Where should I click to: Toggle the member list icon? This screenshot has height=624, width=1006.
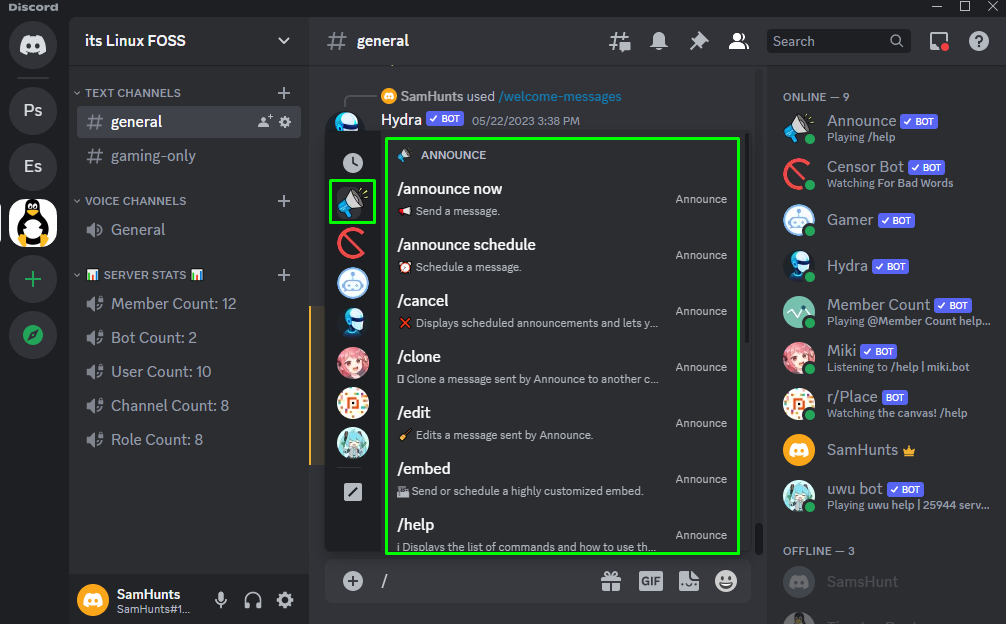(738, 41)
